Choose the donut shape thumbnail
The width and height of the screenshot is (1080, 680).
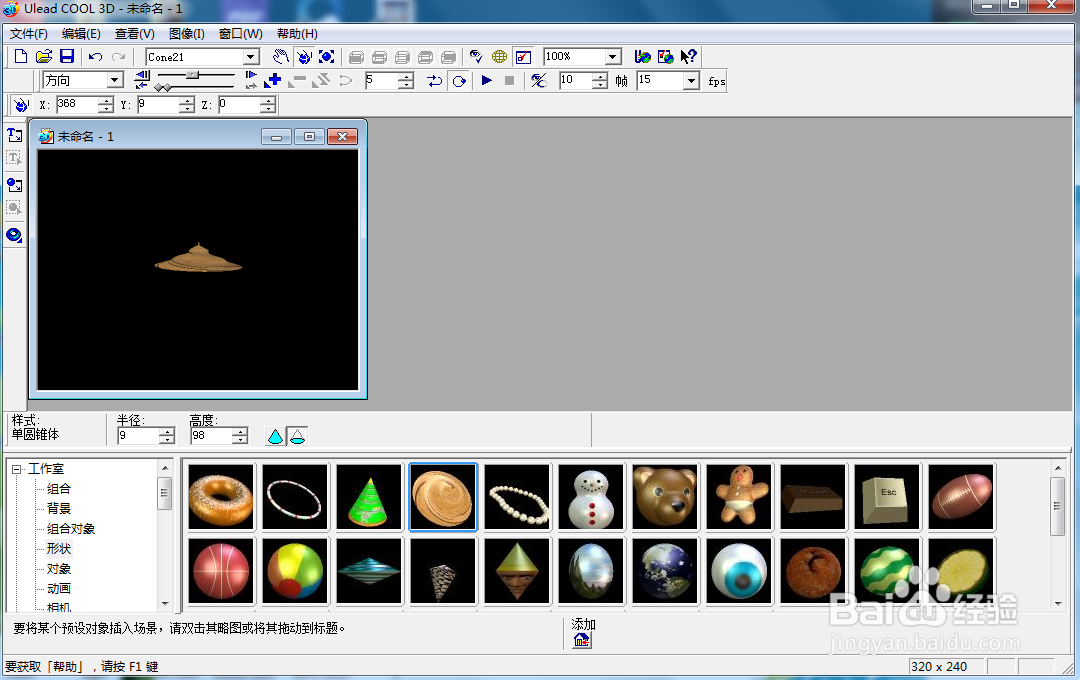click(220, 497)
